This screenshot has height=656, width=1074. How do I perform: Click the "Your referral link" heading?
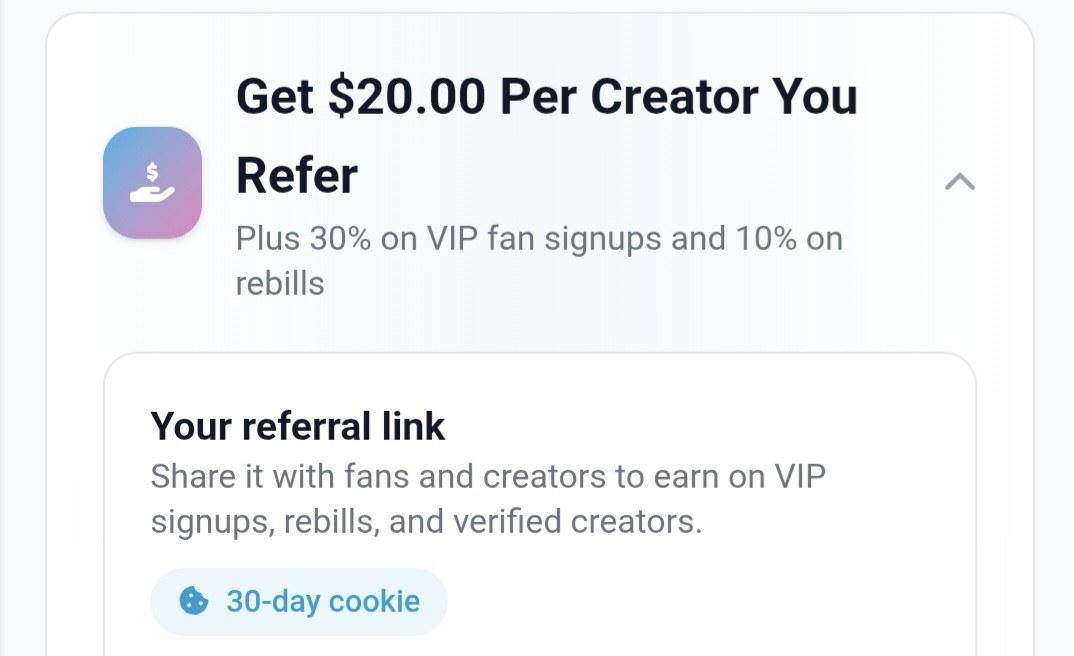point(298,427)
